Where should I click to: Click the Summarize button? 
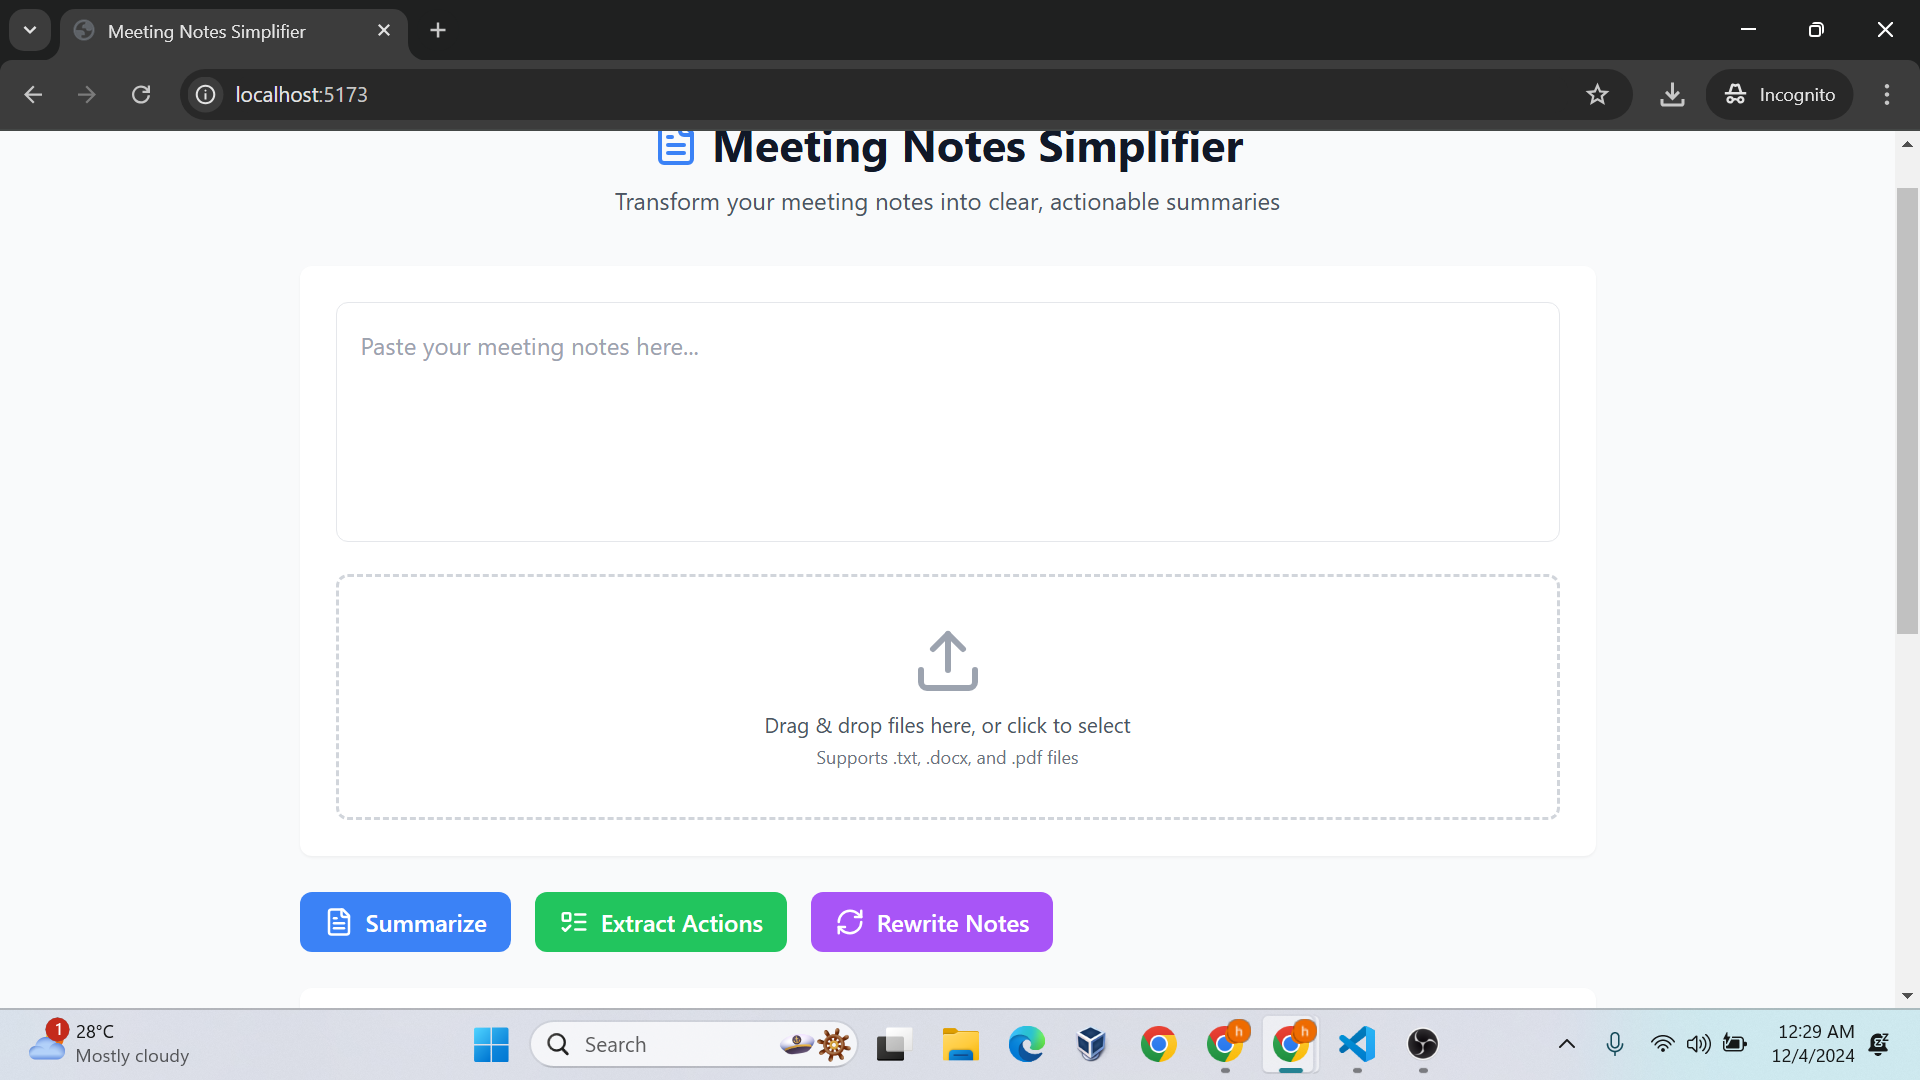[x=405, y=922]
